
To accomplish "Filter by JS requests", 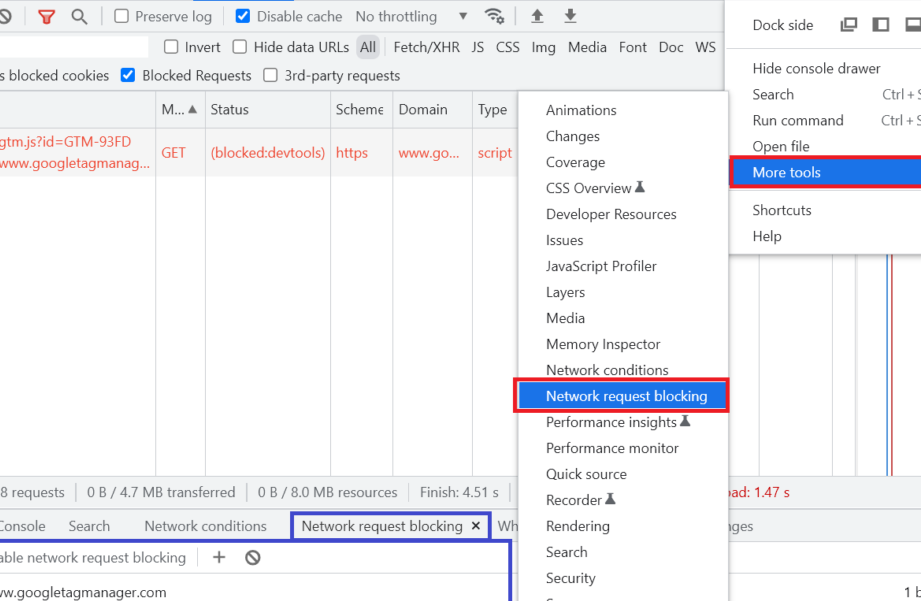I will coord(478,47).
